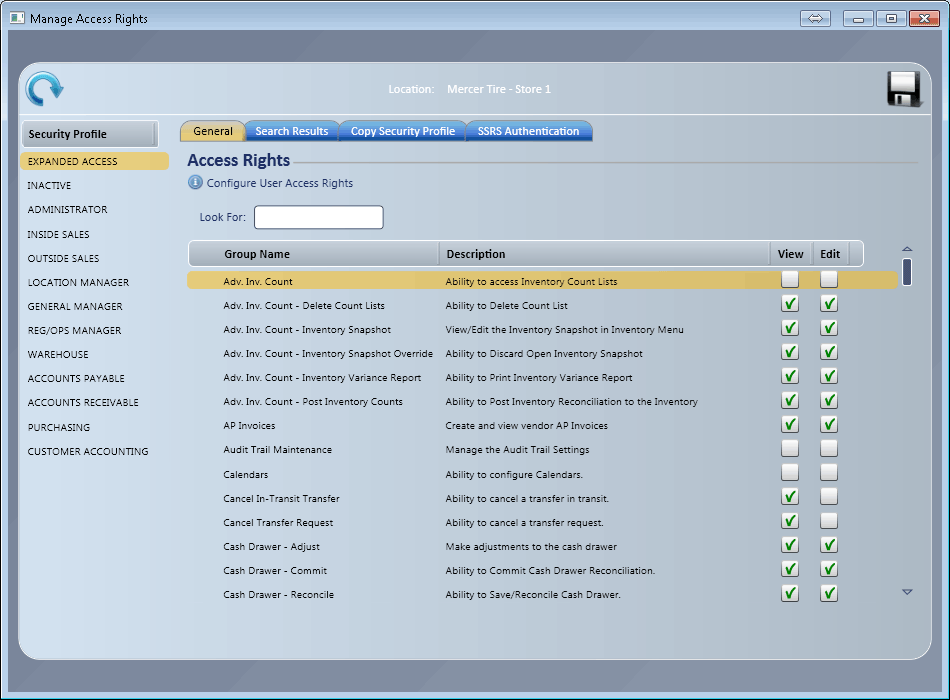950x700 pixels.
Task: Open the Copy Security Profile tab
Action: [402, 131]
